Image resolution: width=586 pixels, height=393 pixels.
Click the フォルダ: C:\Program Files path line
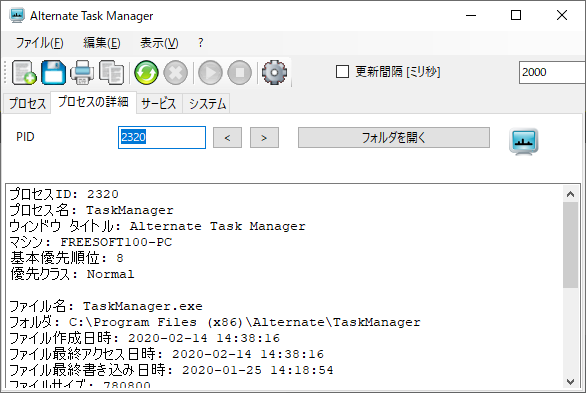[215, 322]
